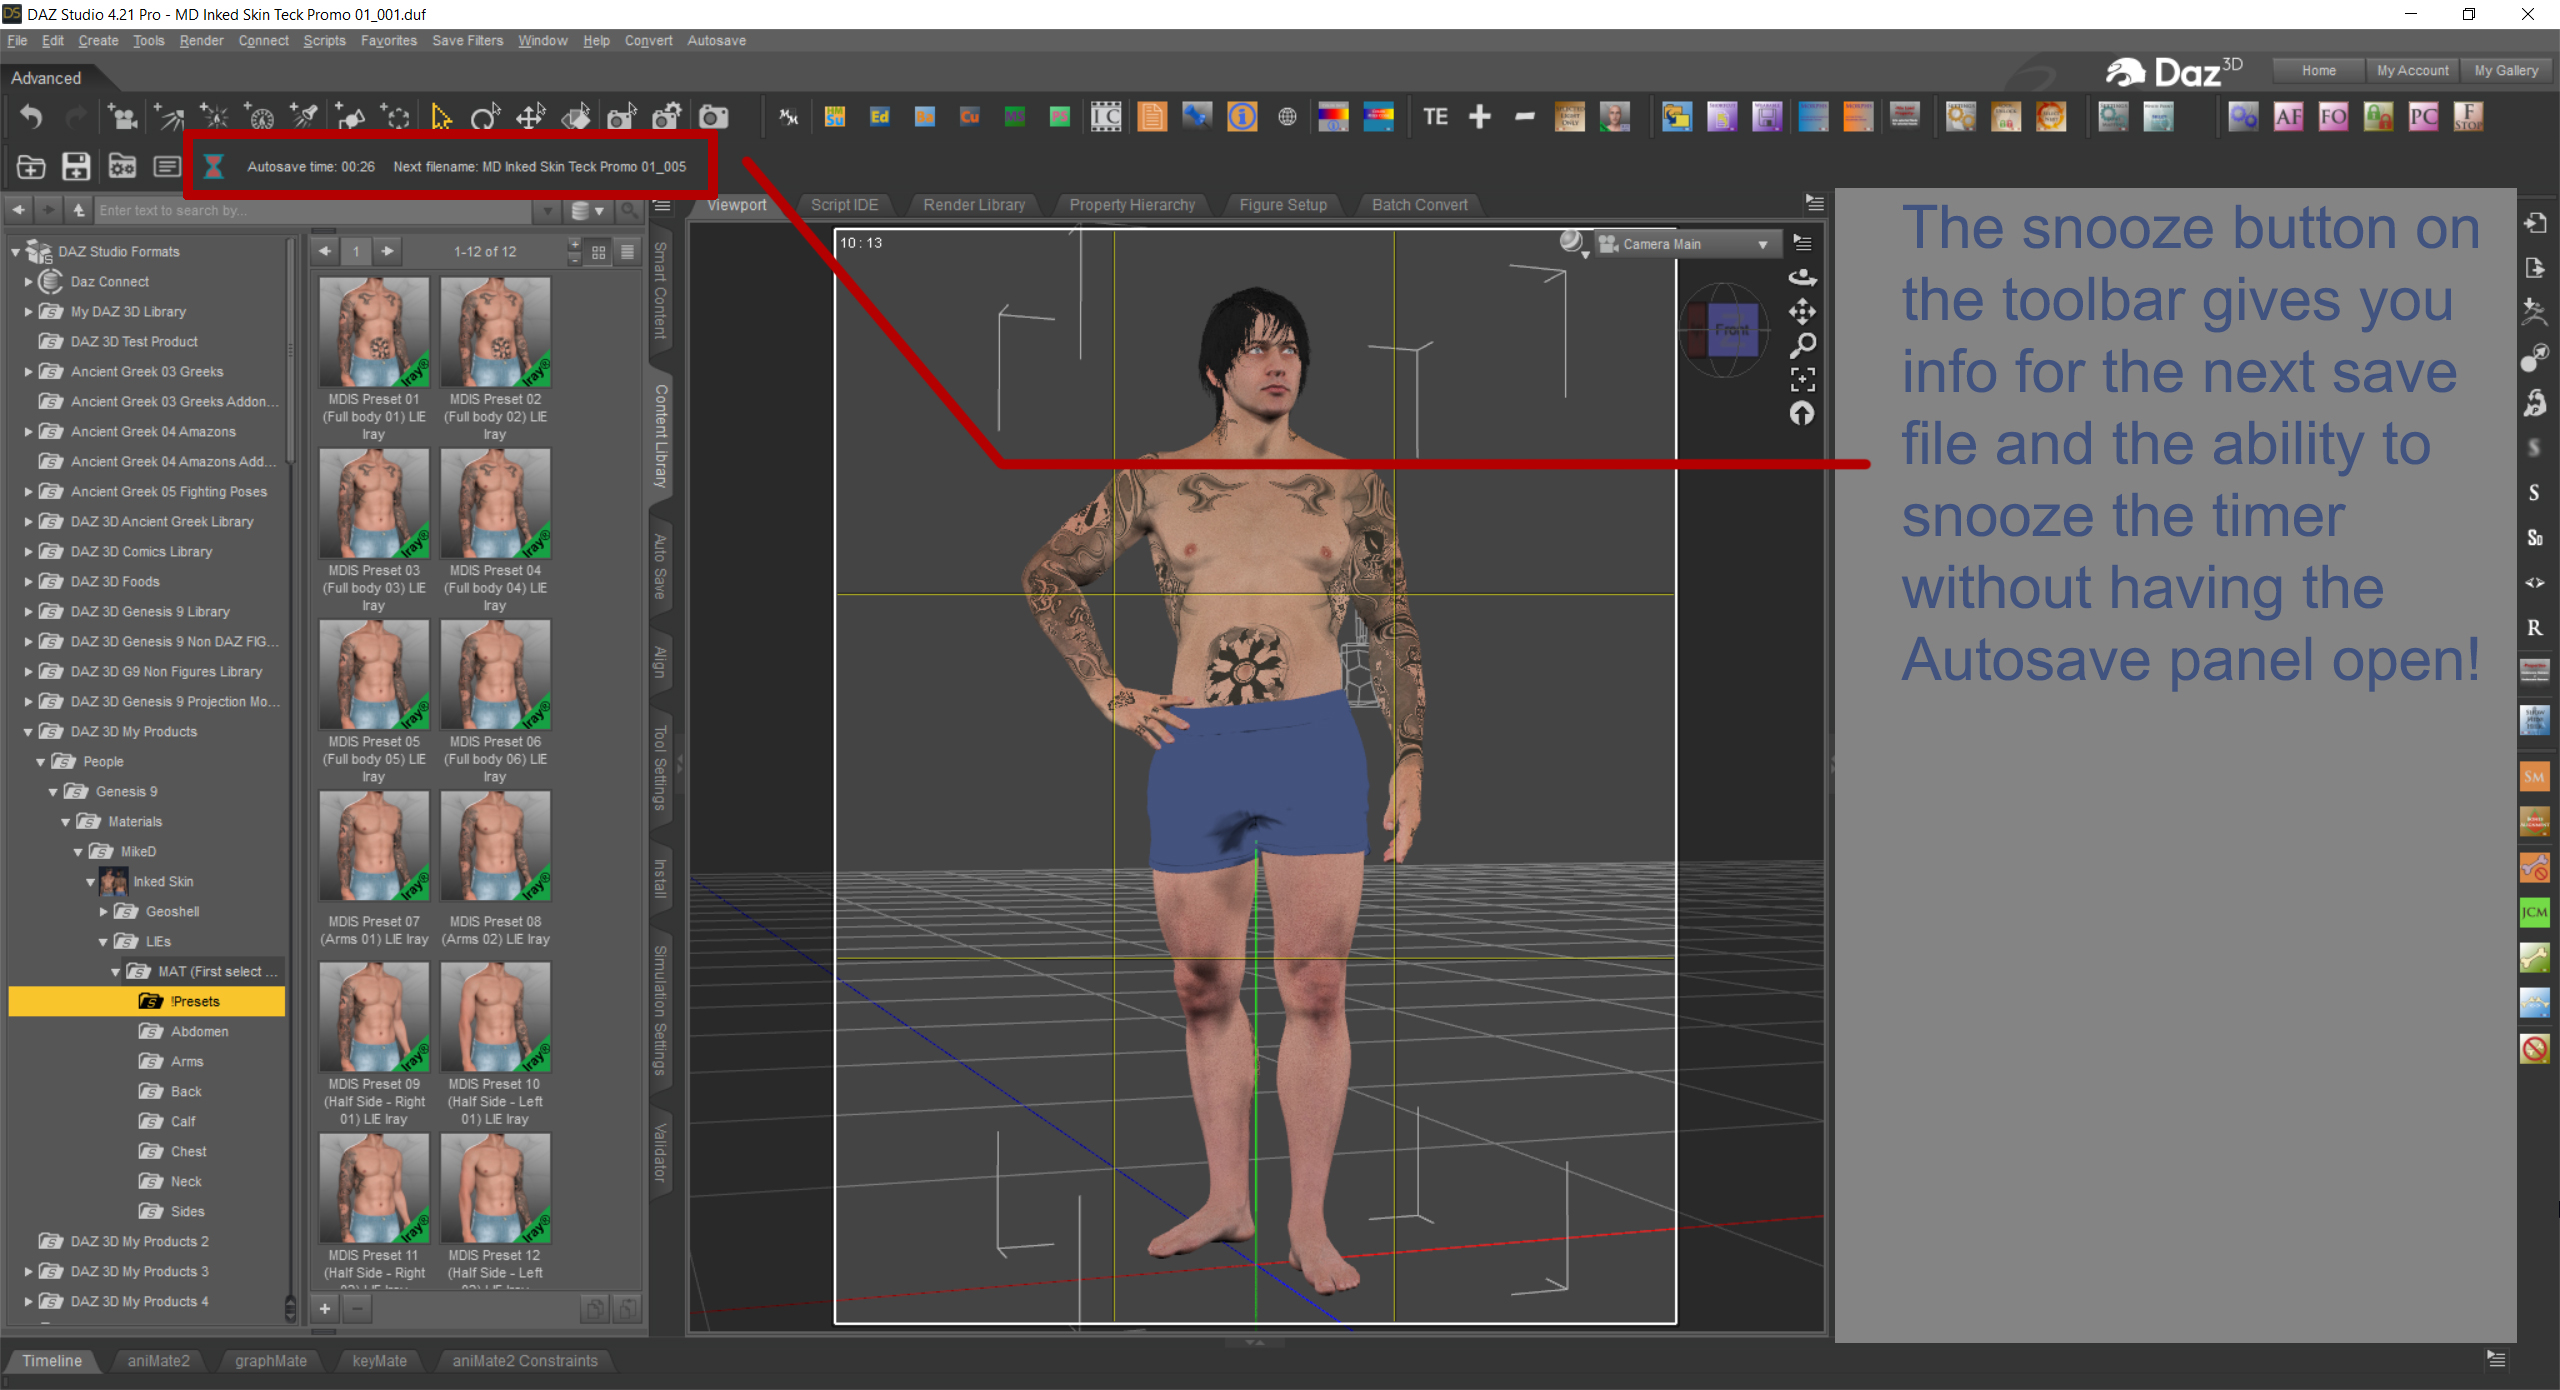This screenshot has height=1390, width=2560.
Task: Open the database filter dropdown
Action: pos(588,211)
